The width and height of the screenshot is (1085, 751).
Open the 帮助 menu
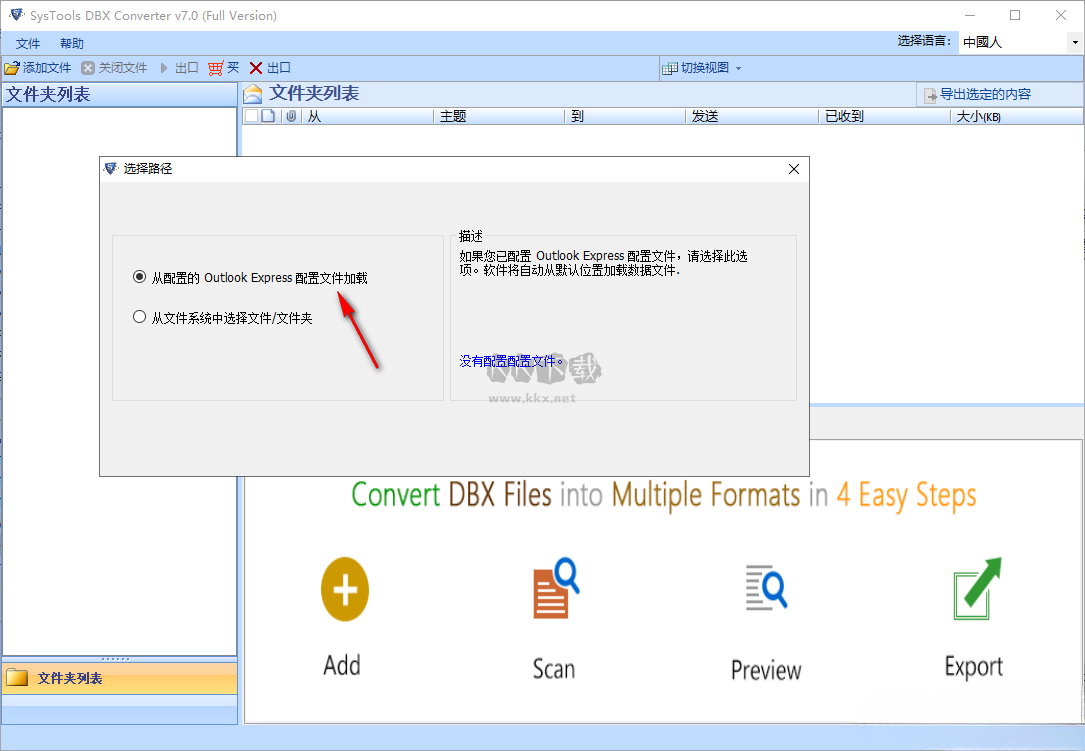coord(70,43)
